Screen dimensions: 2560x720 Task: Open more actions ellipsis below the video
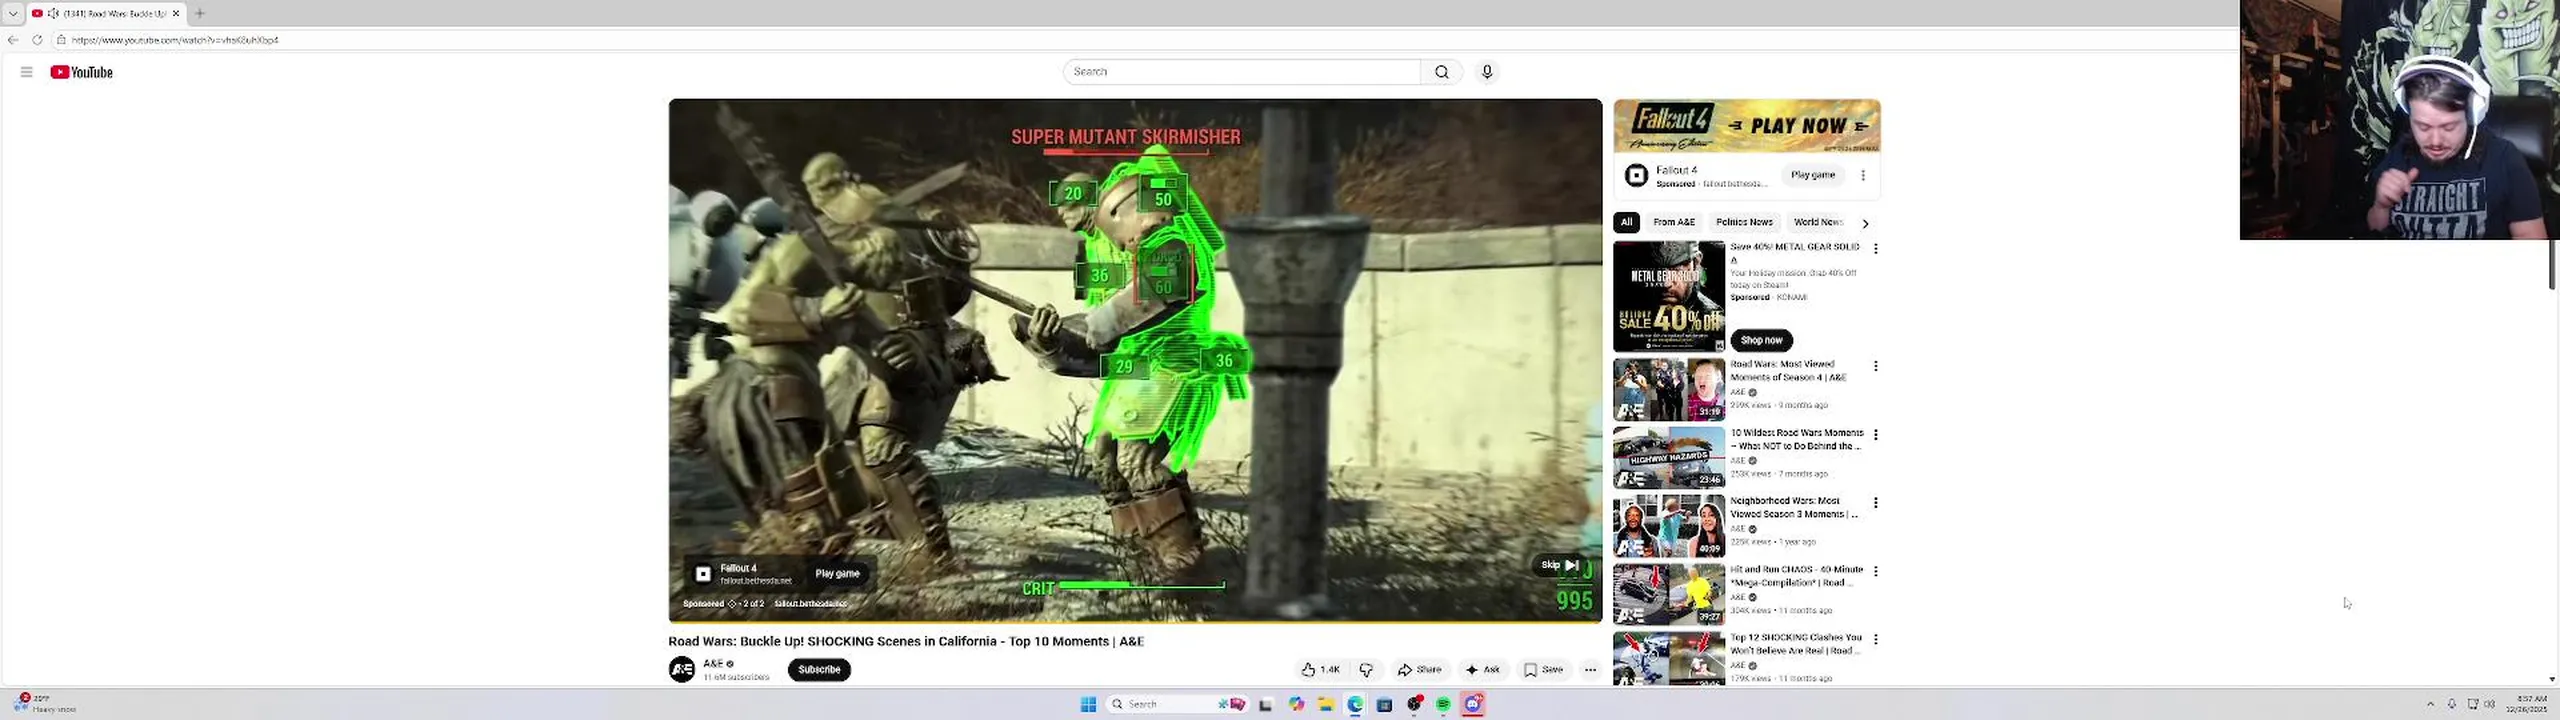point(1590,670)
